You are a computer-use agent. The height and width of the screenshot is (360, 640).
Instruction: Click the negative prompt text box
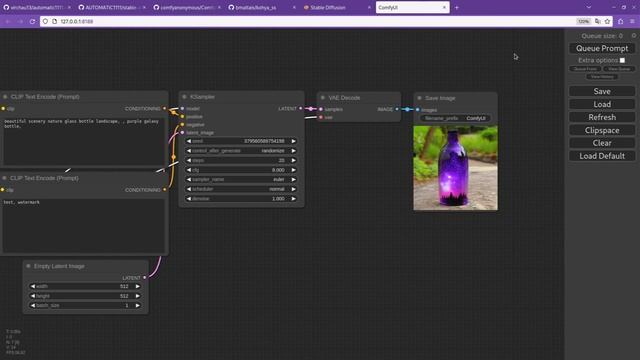point(84,225)
